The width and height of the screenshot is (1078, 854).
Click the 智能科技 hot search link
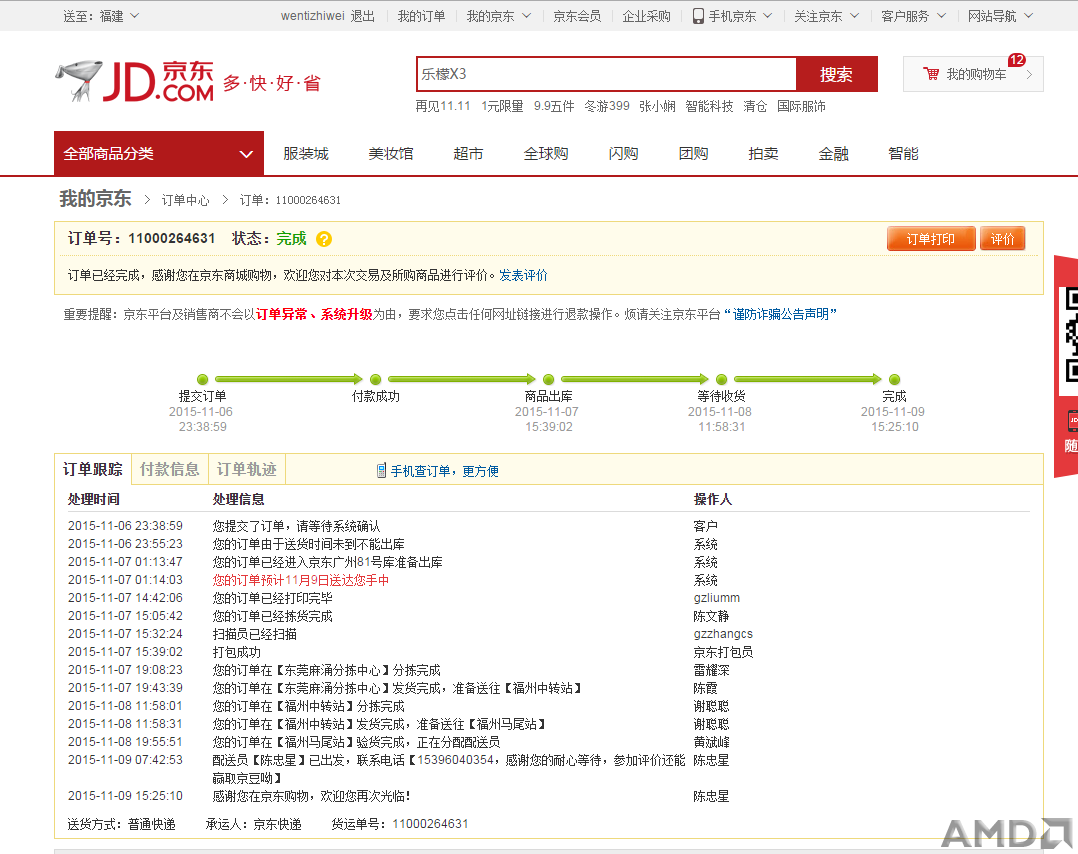pyautogui.click(x=709, y=106)
